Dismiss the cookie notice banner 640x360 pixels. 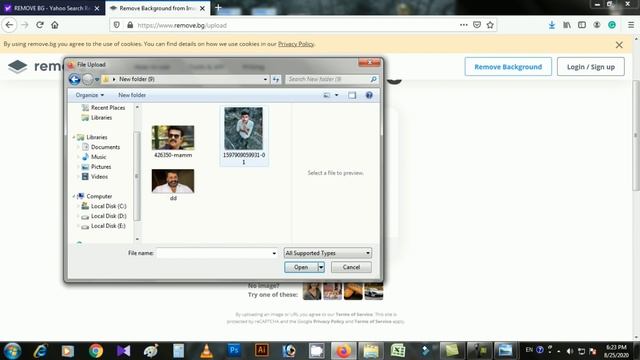coord(619,45)
